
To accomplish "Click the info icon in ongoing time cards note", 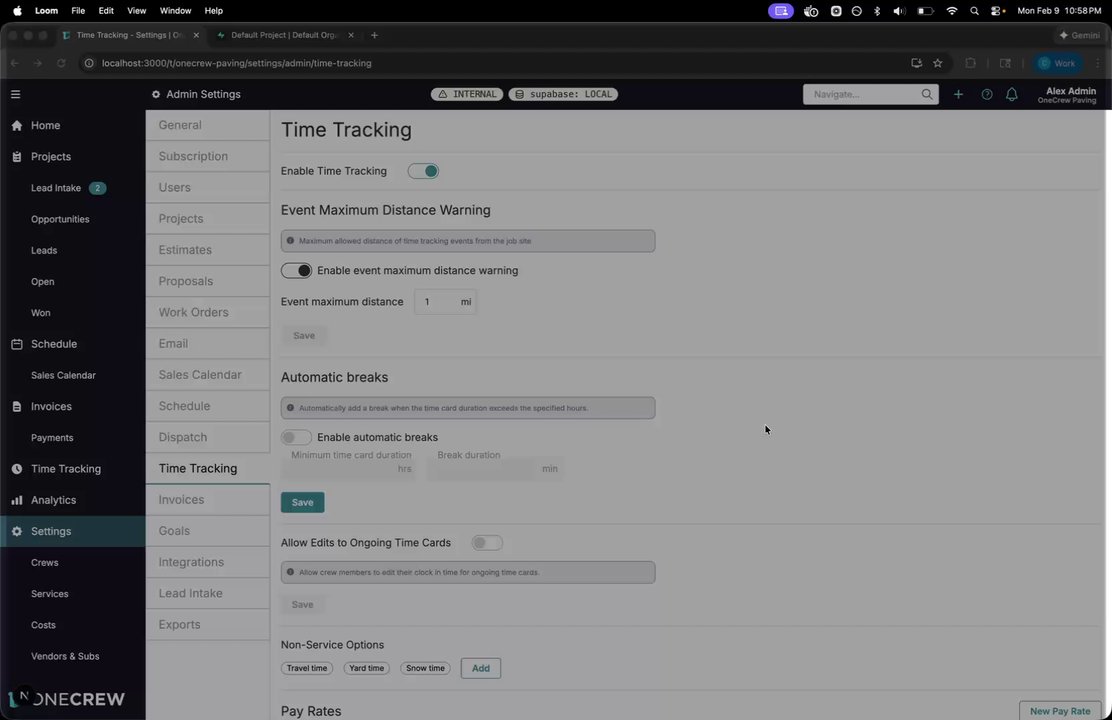I will [290, 572].
